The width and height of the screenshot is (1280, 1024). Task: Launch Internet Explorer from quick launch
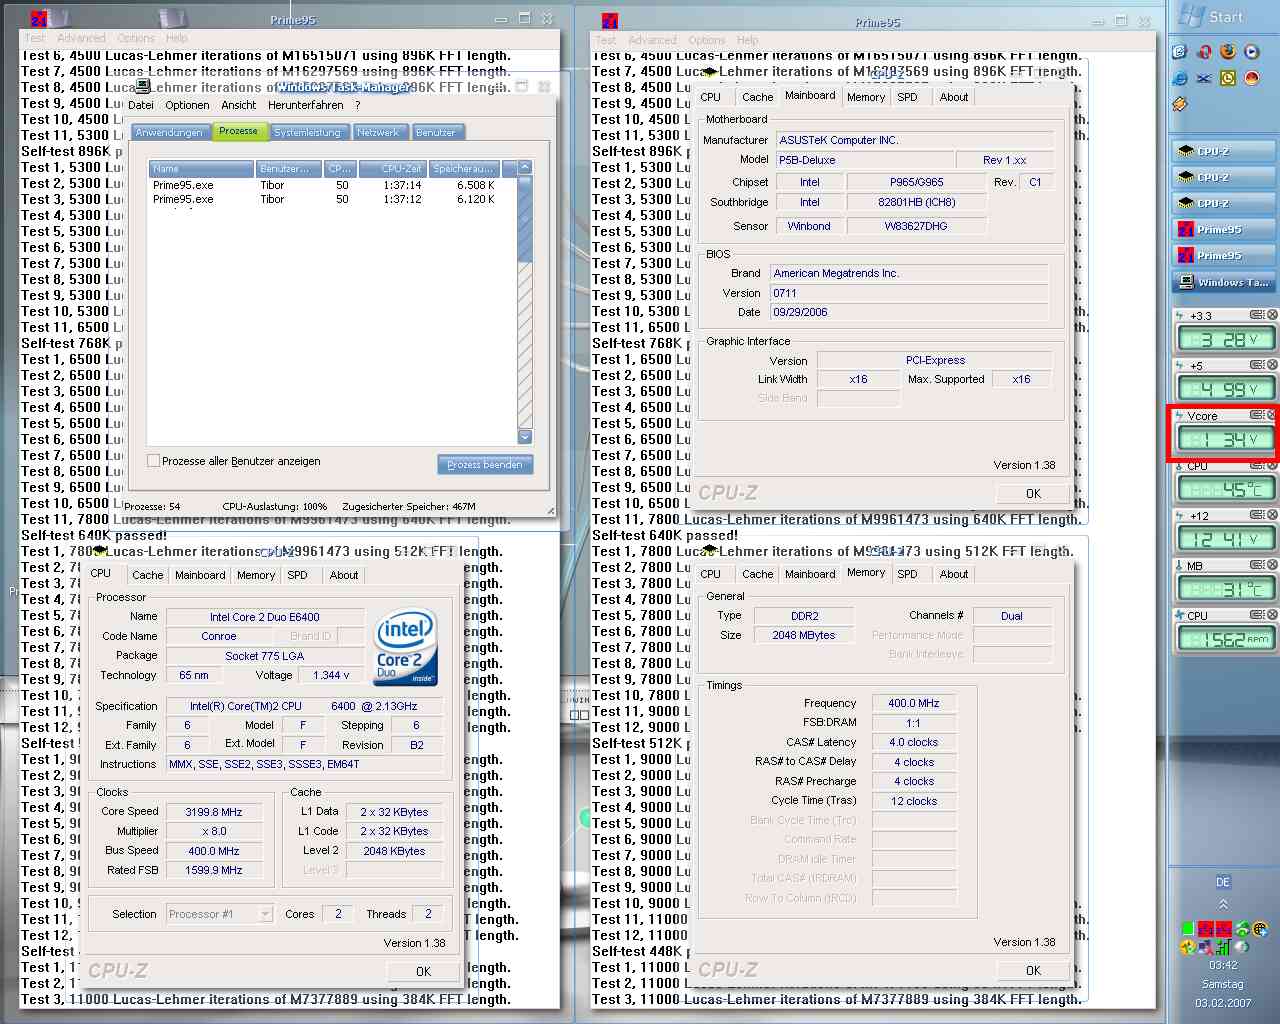coord(1179,78)
